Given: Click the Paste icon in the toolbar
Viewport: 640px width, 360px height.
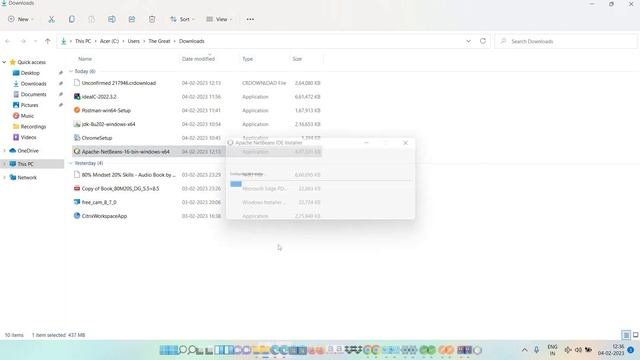Looking at the screenshot, I should point(91,19).
